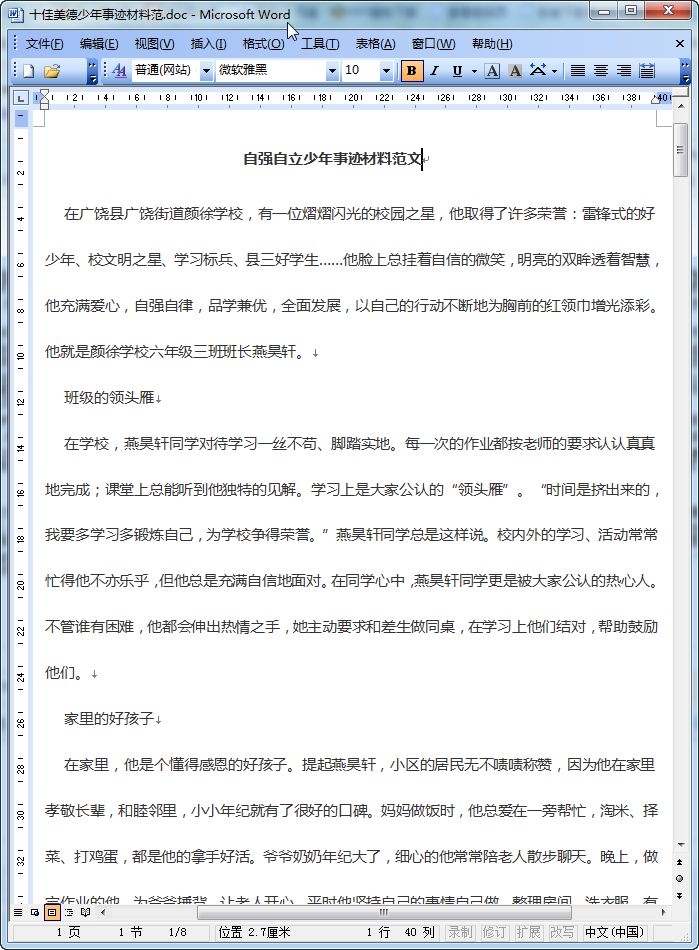This screenshot has height=950, width=699.
Task: Open the 编辑(E) menu
Action: pos(99,44)
